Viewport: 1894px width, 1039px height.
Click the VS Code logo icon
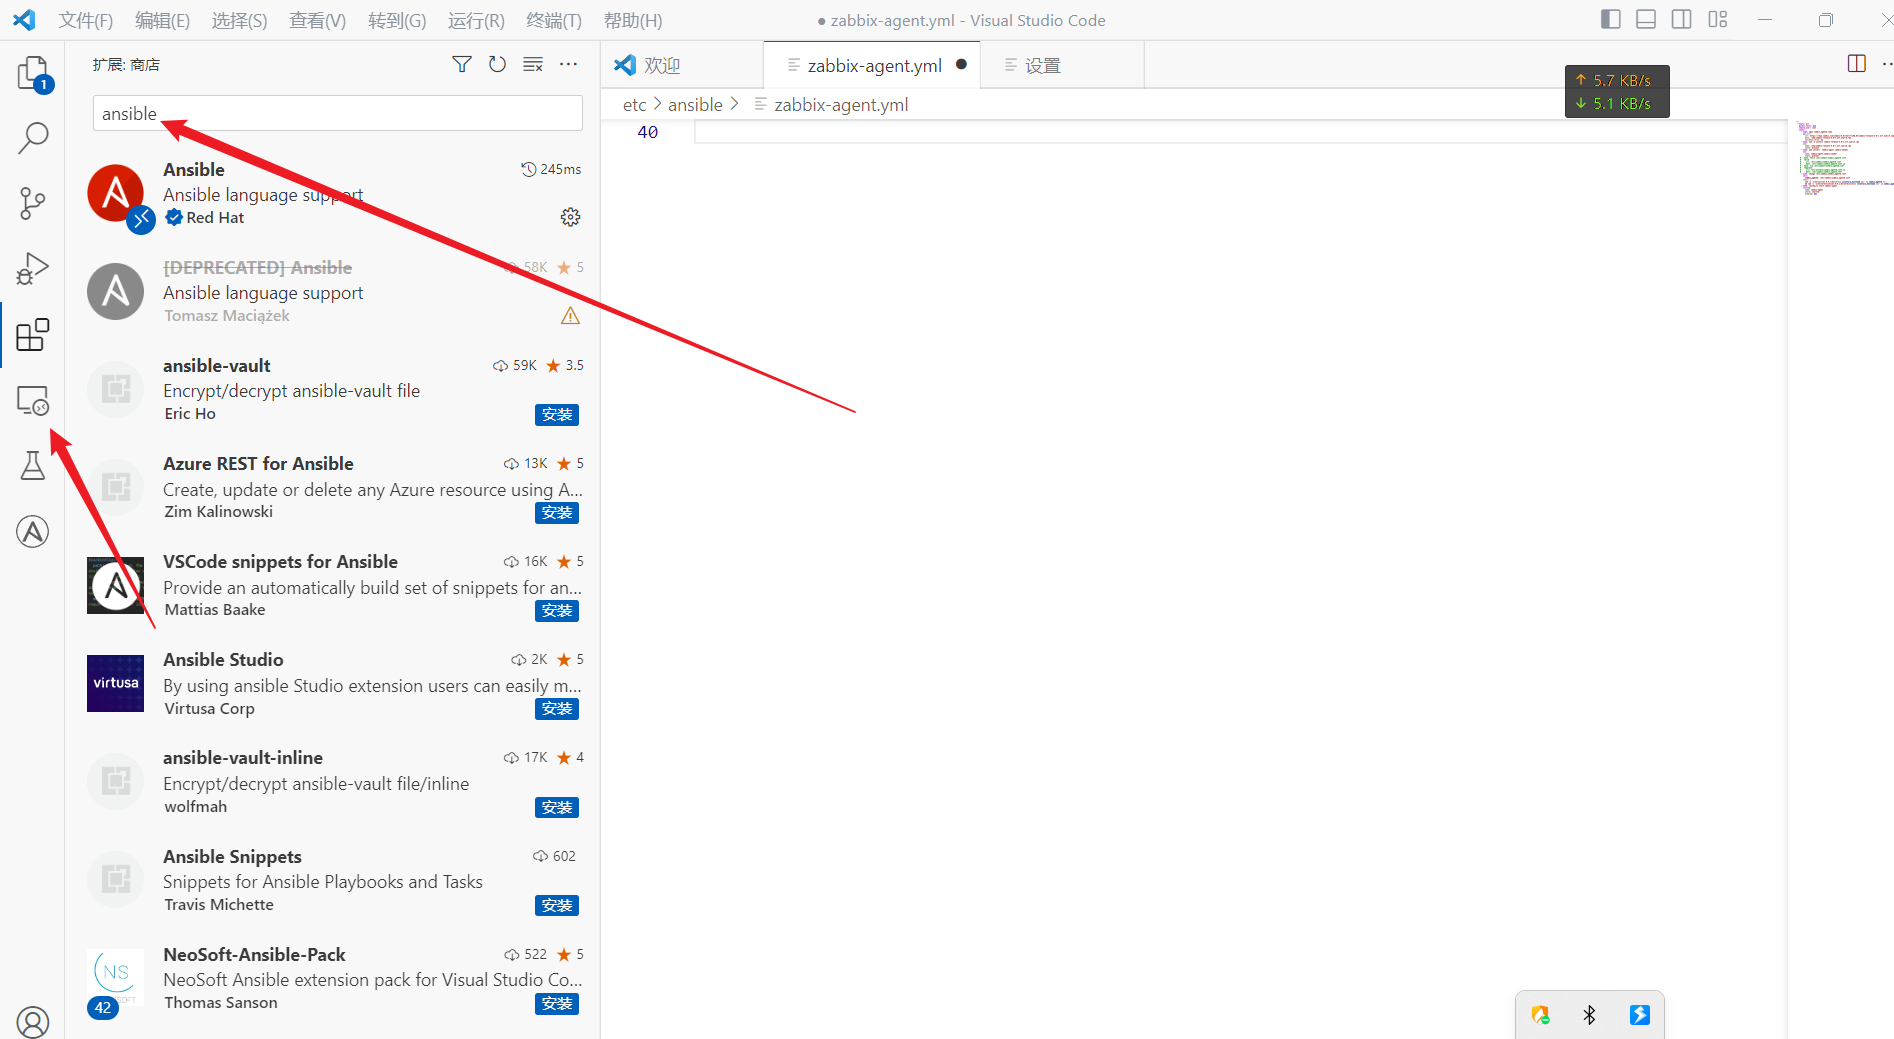pos(24,20)
